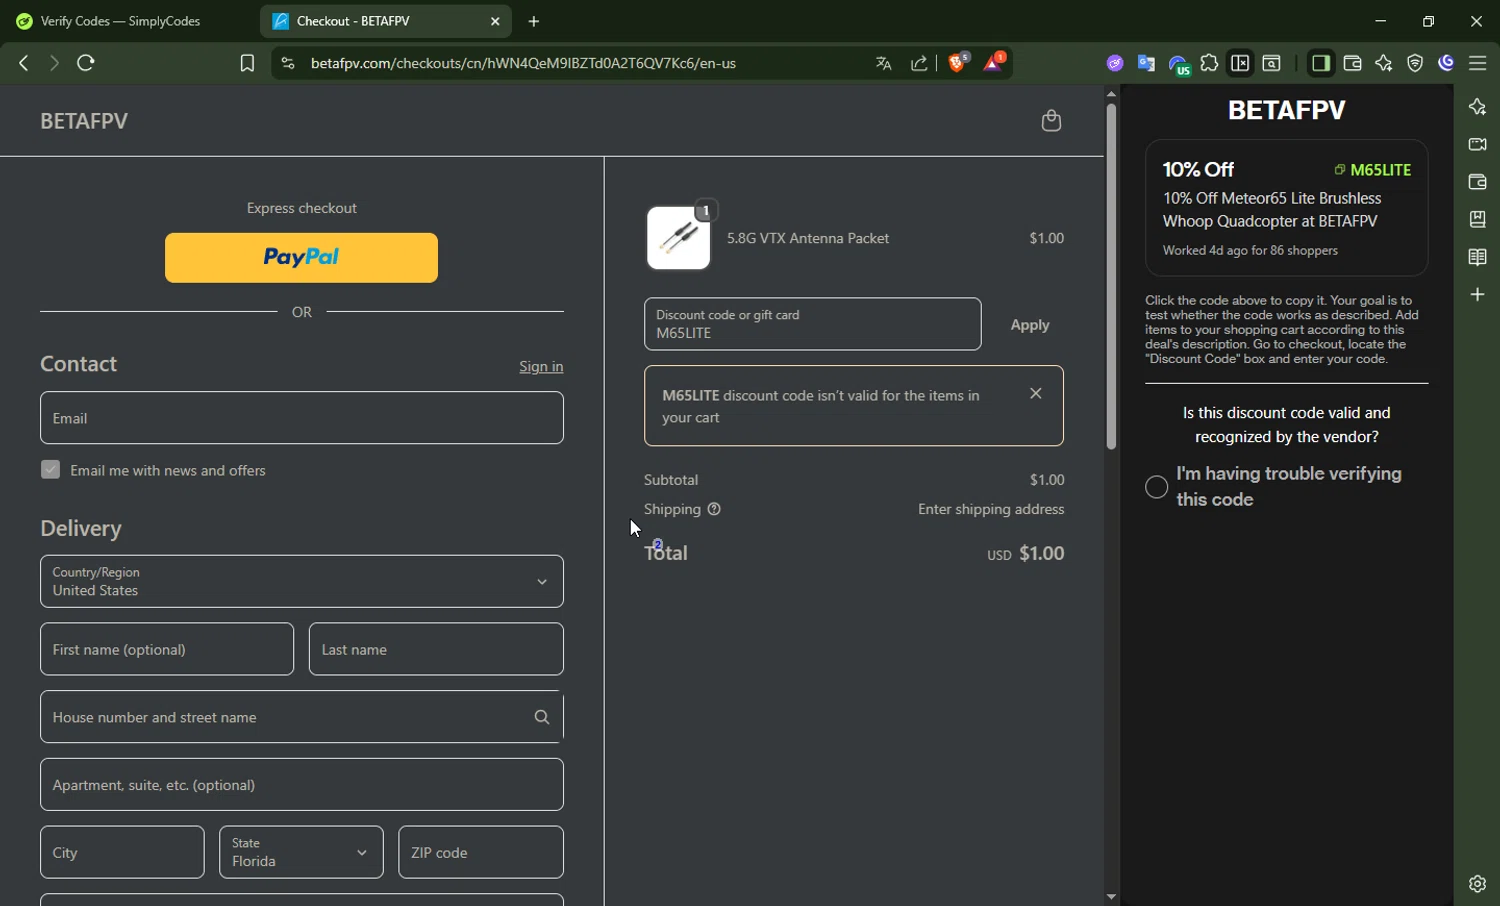Click the USD $1.00 total amount
This screenshot has width=1500, height=906.
point(1026,553)
